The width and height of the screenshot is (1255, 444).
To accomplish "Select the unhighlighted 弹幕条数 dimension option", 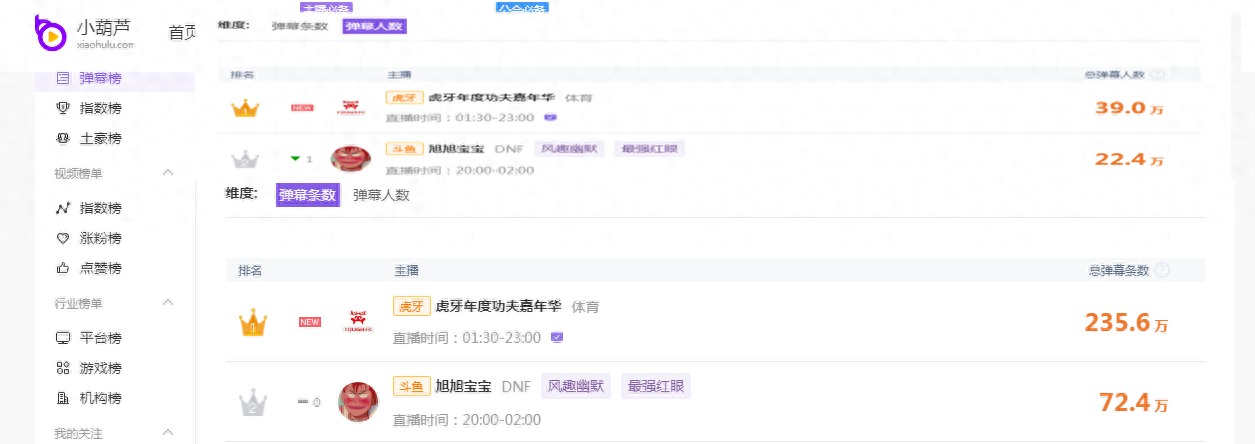I will coord(300,26).
